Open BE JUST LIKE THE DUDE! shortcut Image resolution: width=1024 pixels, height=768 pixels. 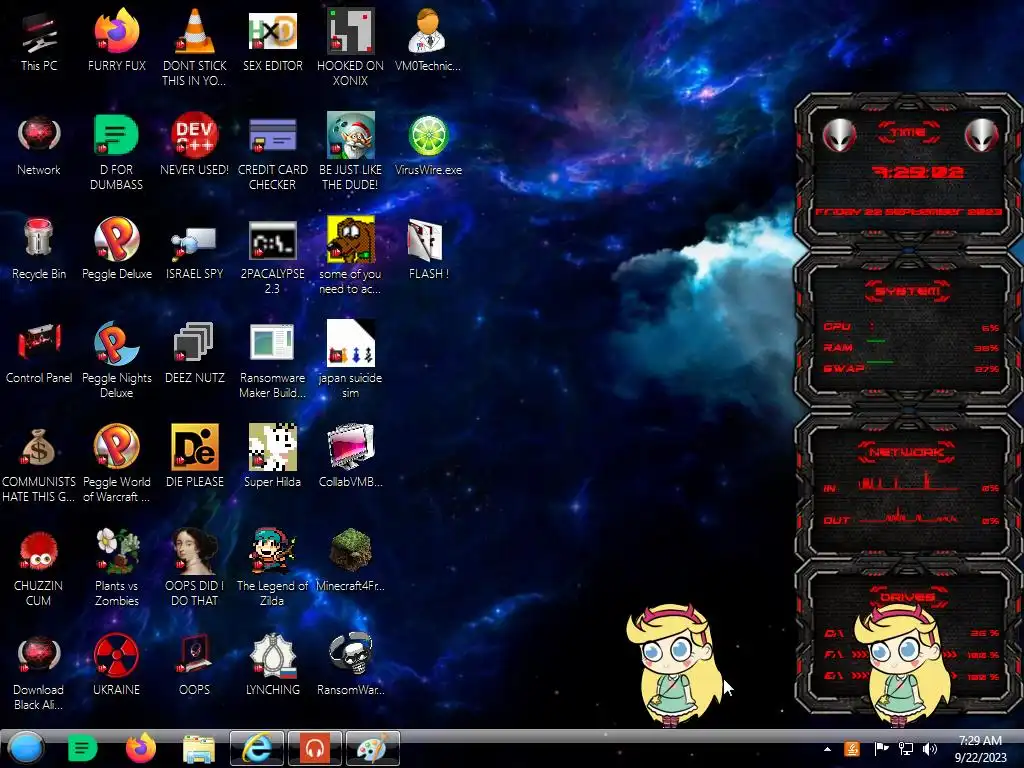[351, 152]
